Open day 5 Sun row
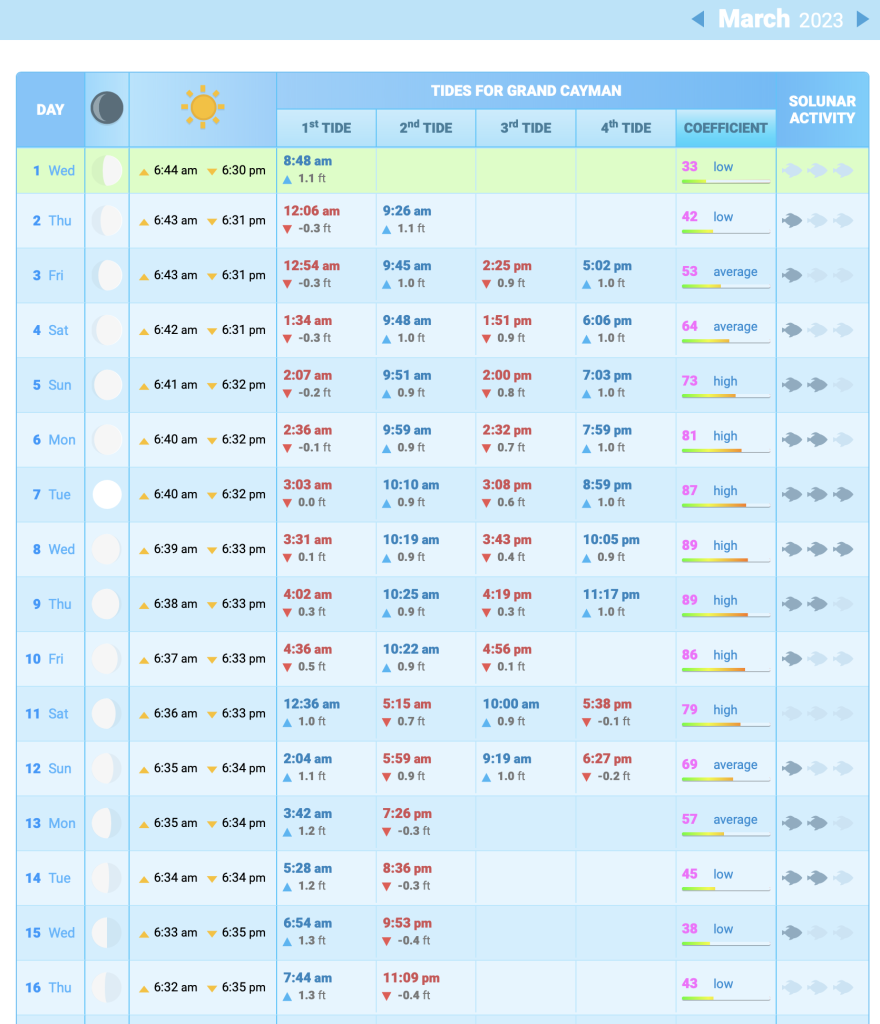880x1024 pixels. (50, 385)
